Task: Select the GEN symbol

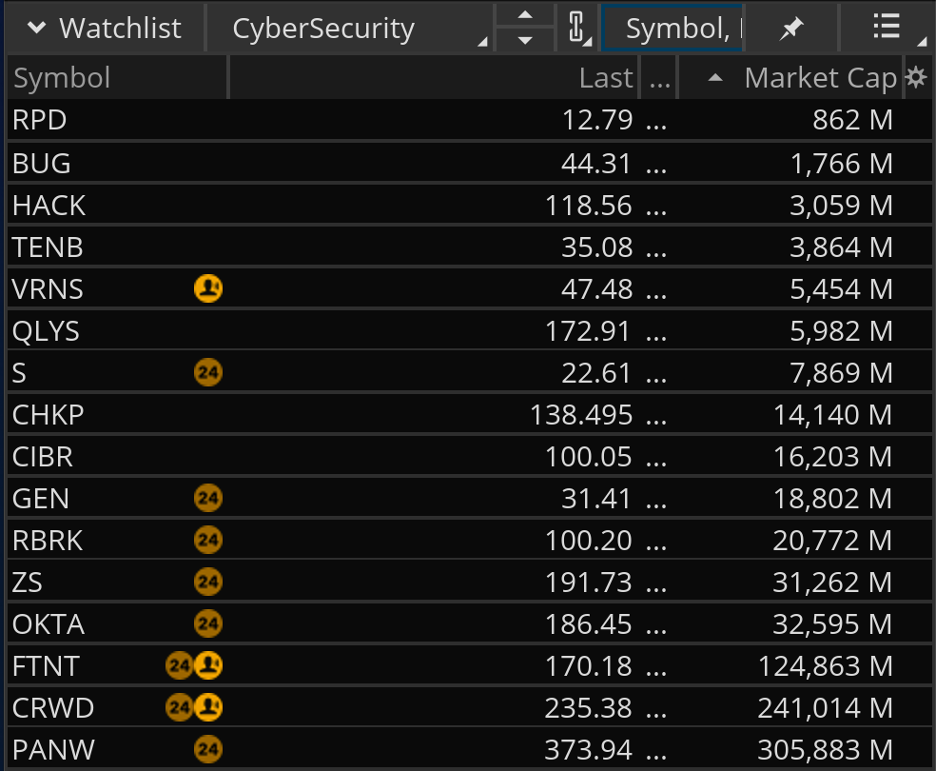Action: click(x=41, y=499)
